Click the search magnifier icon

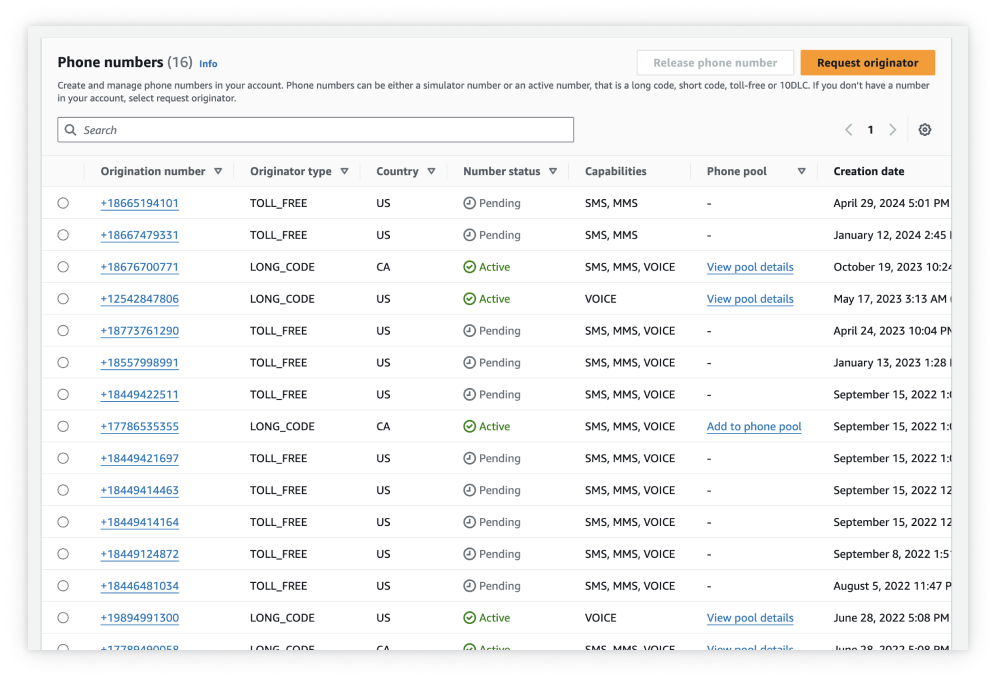[70, 130]
